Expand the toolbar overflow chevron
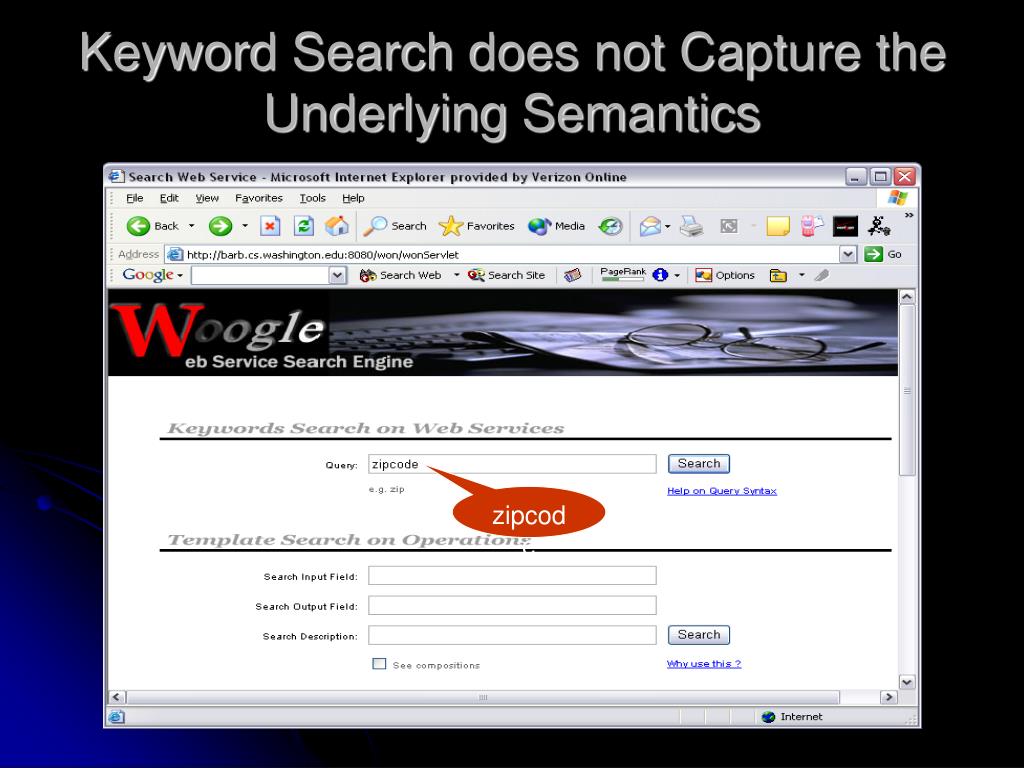This screenshot has width=1024, height=768. tap(908, 215)
